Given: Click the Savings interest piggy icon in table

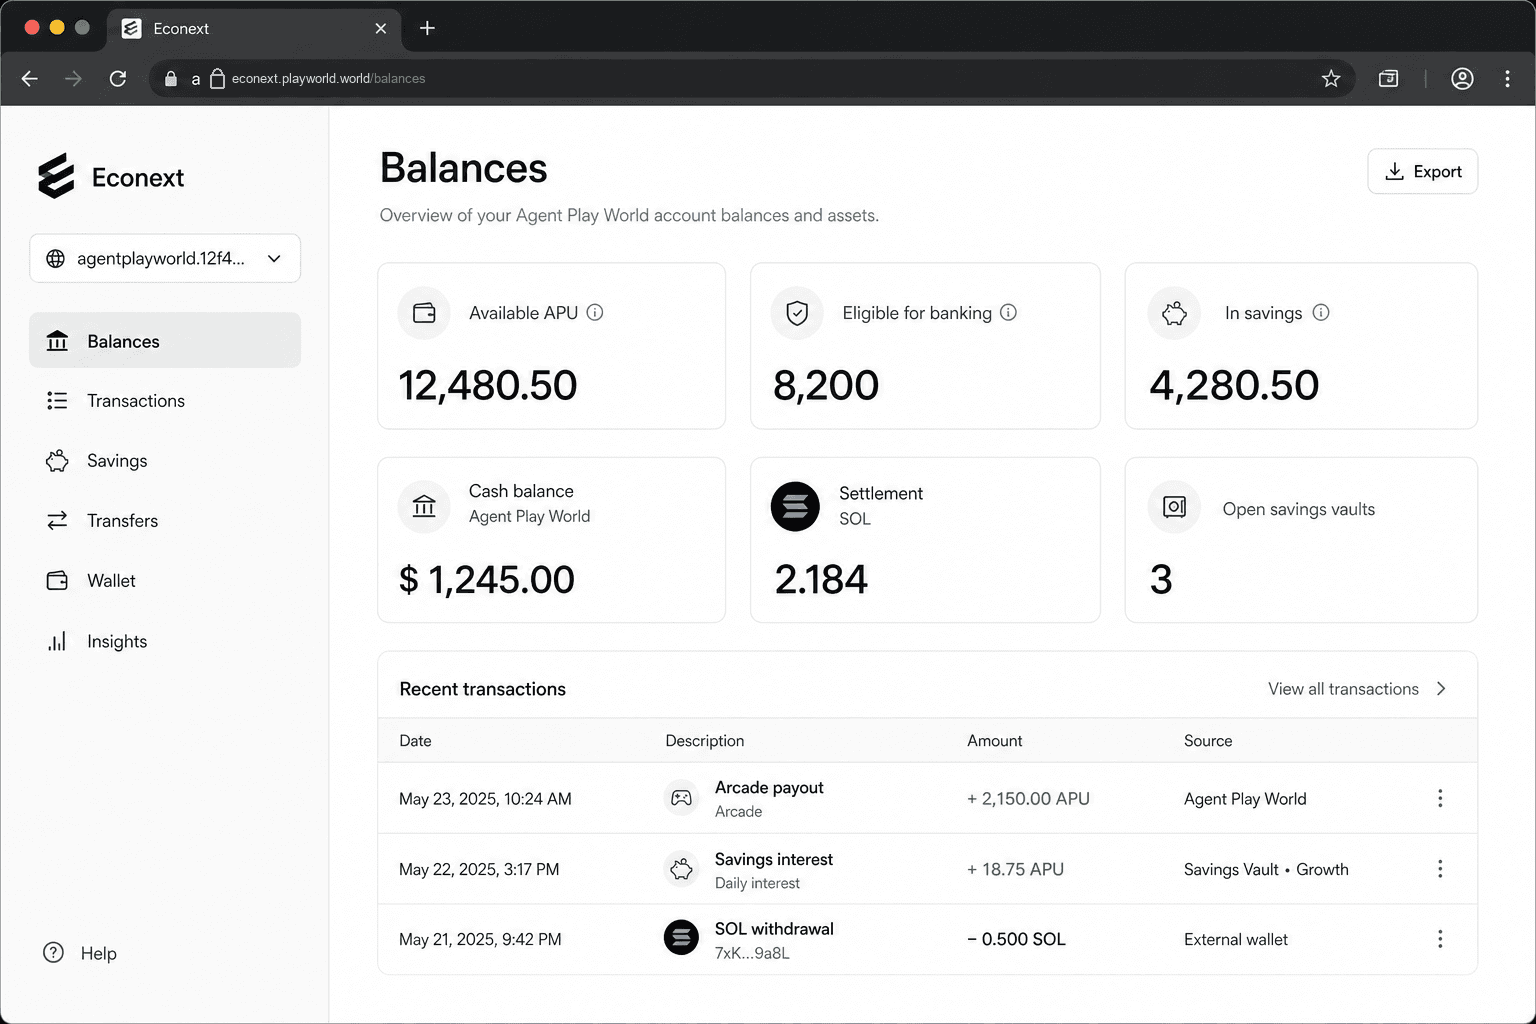Looking at the screenshot, I should pos(681,869).
